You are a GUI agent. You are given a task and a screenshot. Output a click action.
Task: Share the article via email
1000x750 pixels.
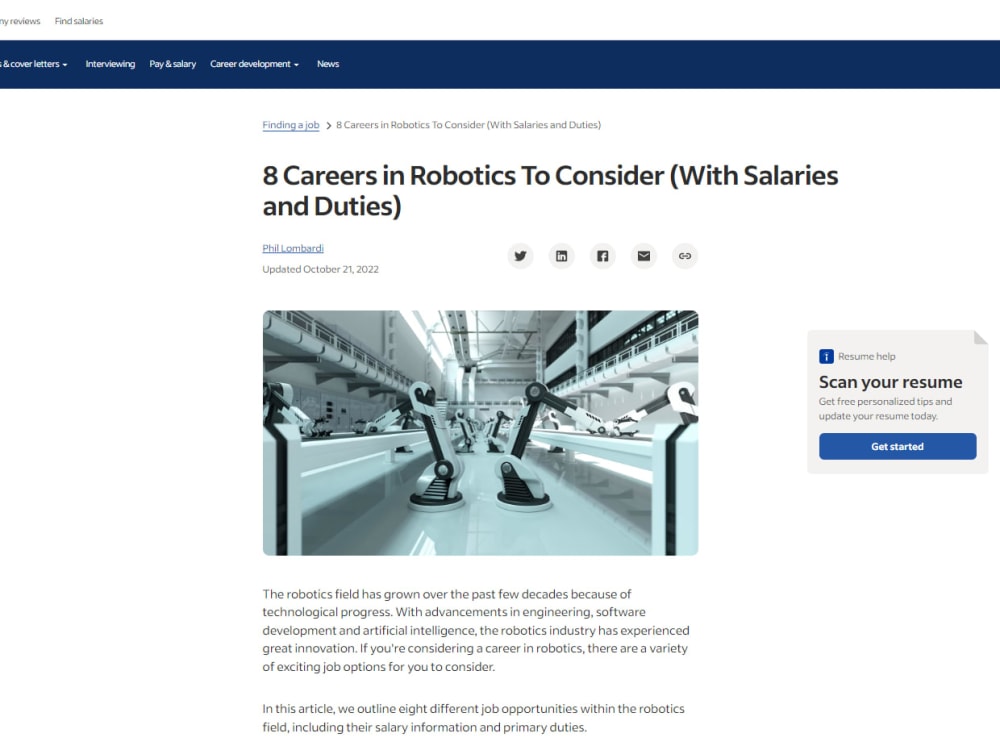[643, 256]
